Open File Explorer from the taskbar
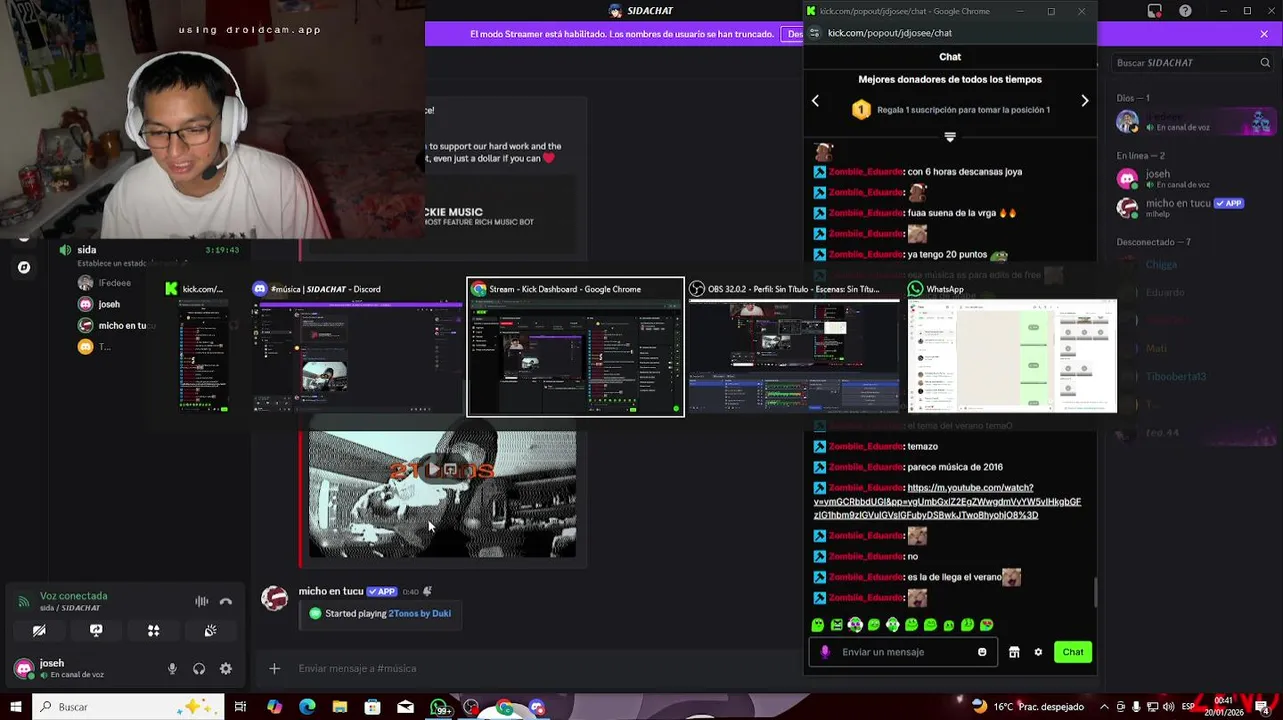 pyautogui.click(x=340, y=707)
